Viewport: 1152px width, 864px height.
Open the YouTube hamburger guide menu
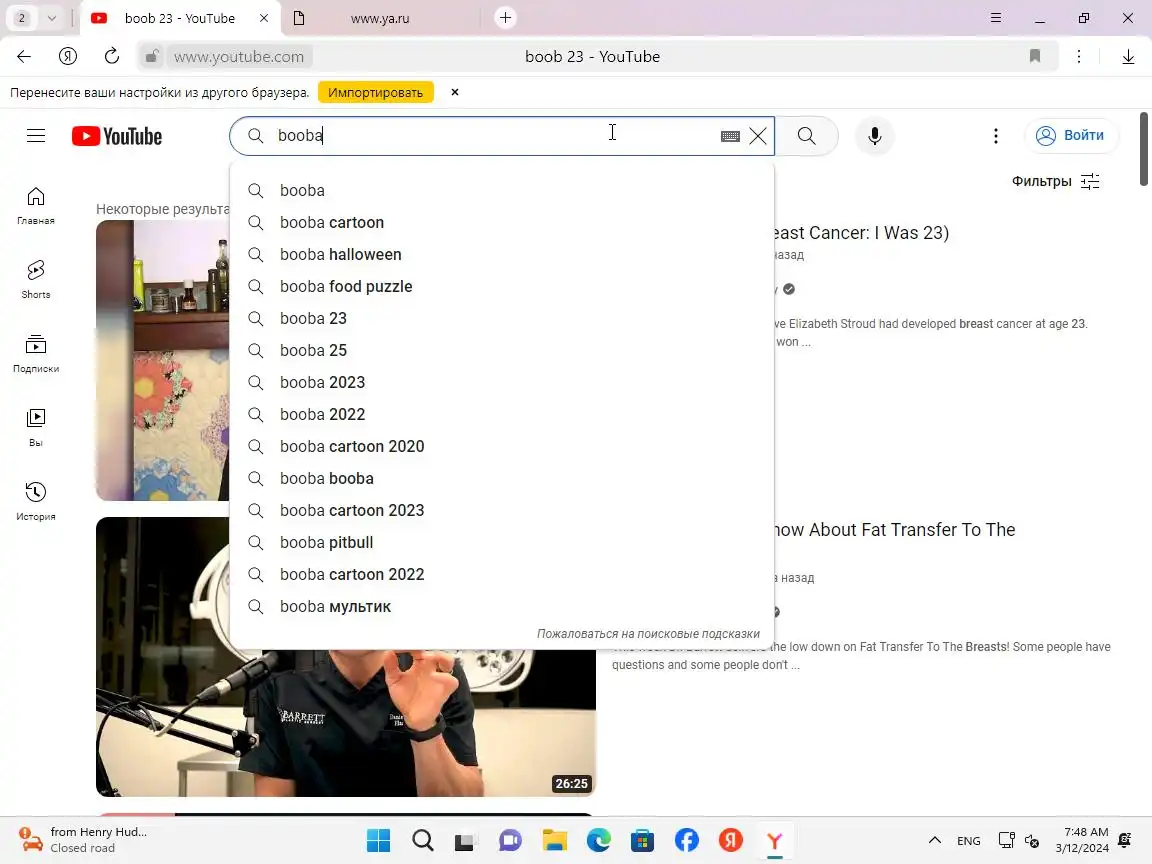click(36, 136)
